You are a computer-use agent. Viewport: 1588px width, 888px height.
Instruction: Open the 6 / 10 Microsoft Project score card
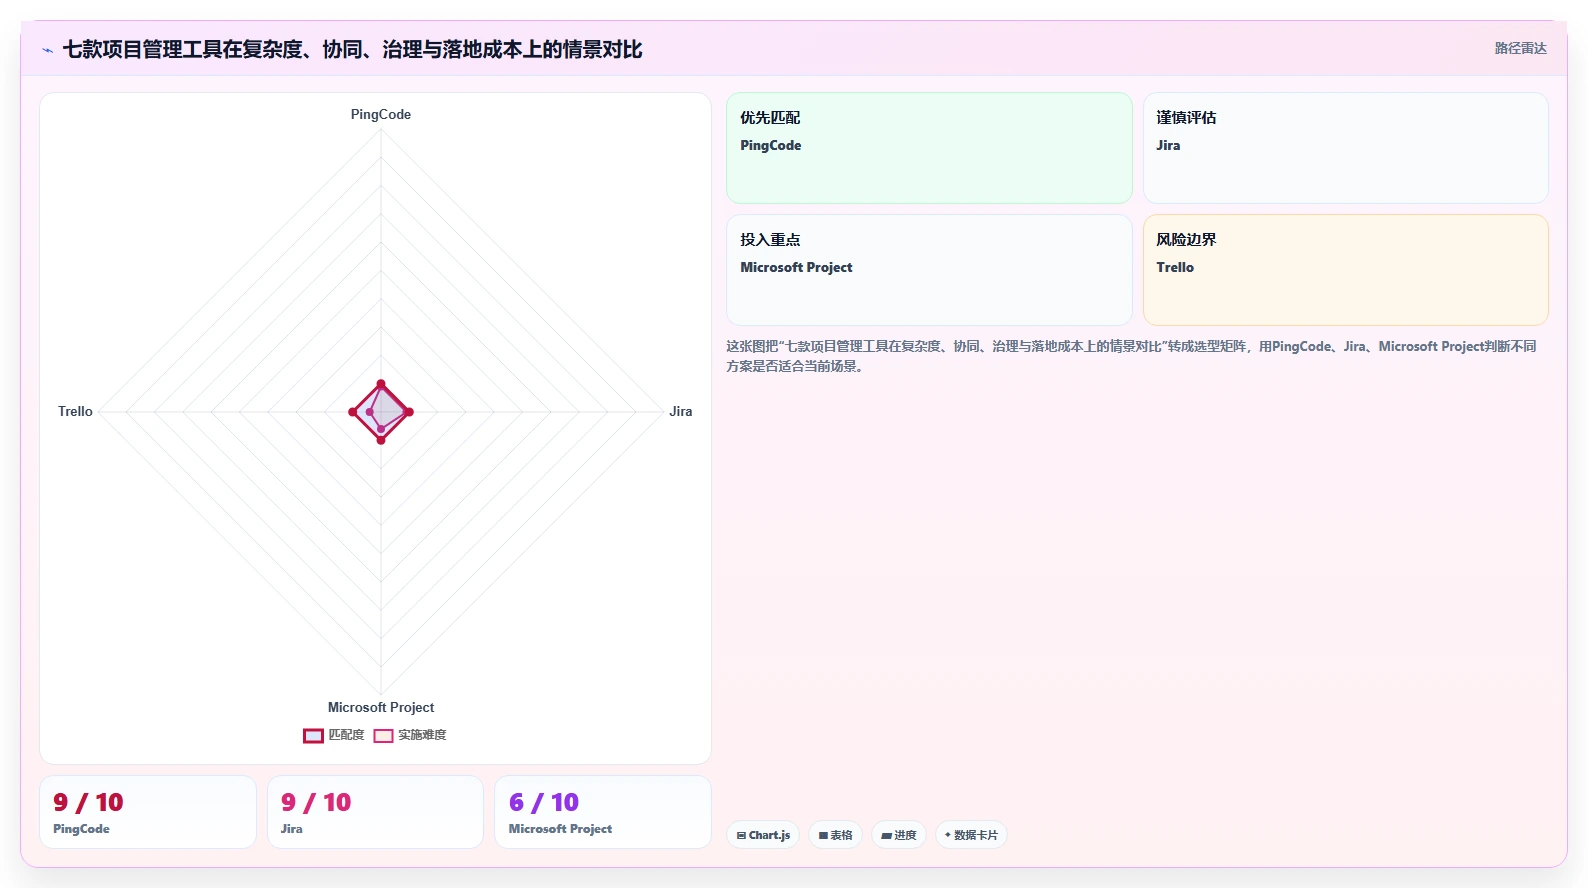pyautogui.click(x=603, y=812)
